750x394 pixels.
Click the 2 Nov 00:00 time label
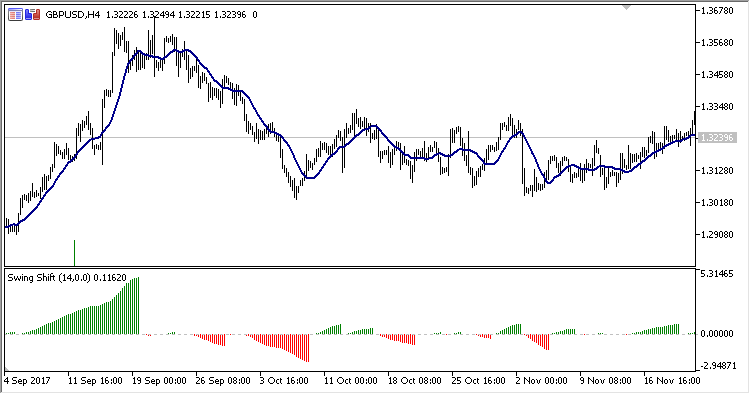click(x=542, y=381)
